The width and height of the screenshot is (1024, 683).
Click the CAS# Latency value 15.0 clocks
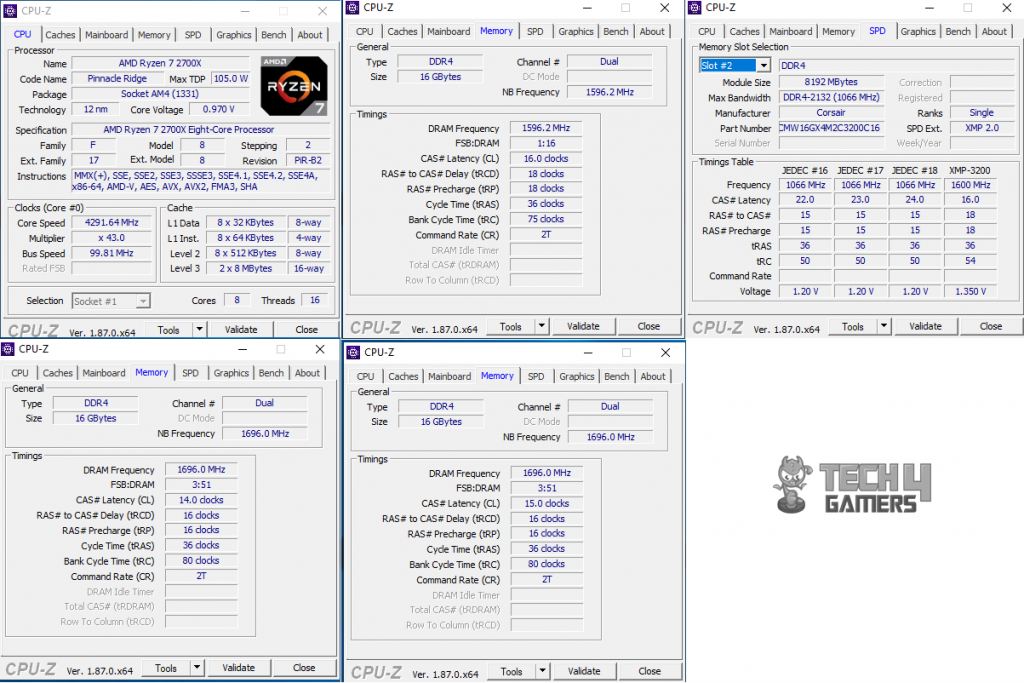[547, 503]
